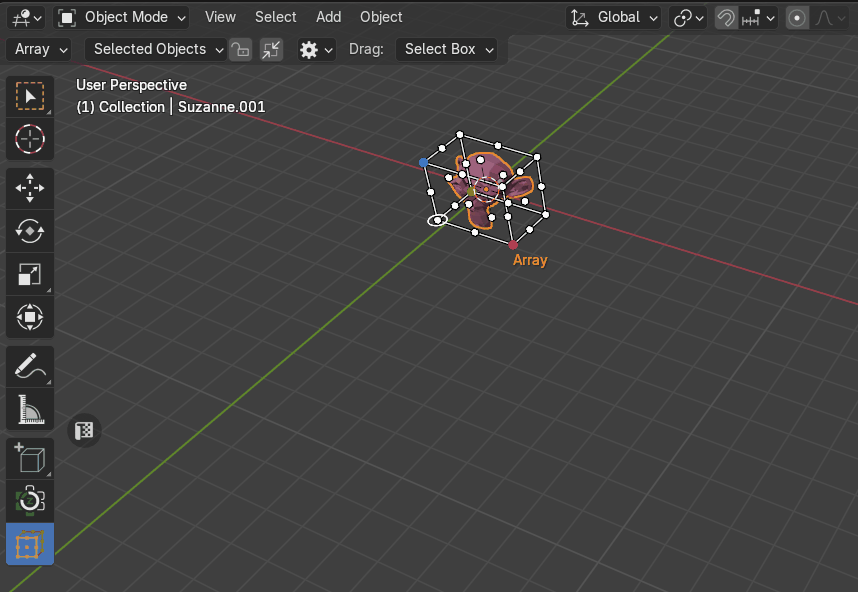Open the editor type selector
This screenshot has width=858, height=592.
26,18
